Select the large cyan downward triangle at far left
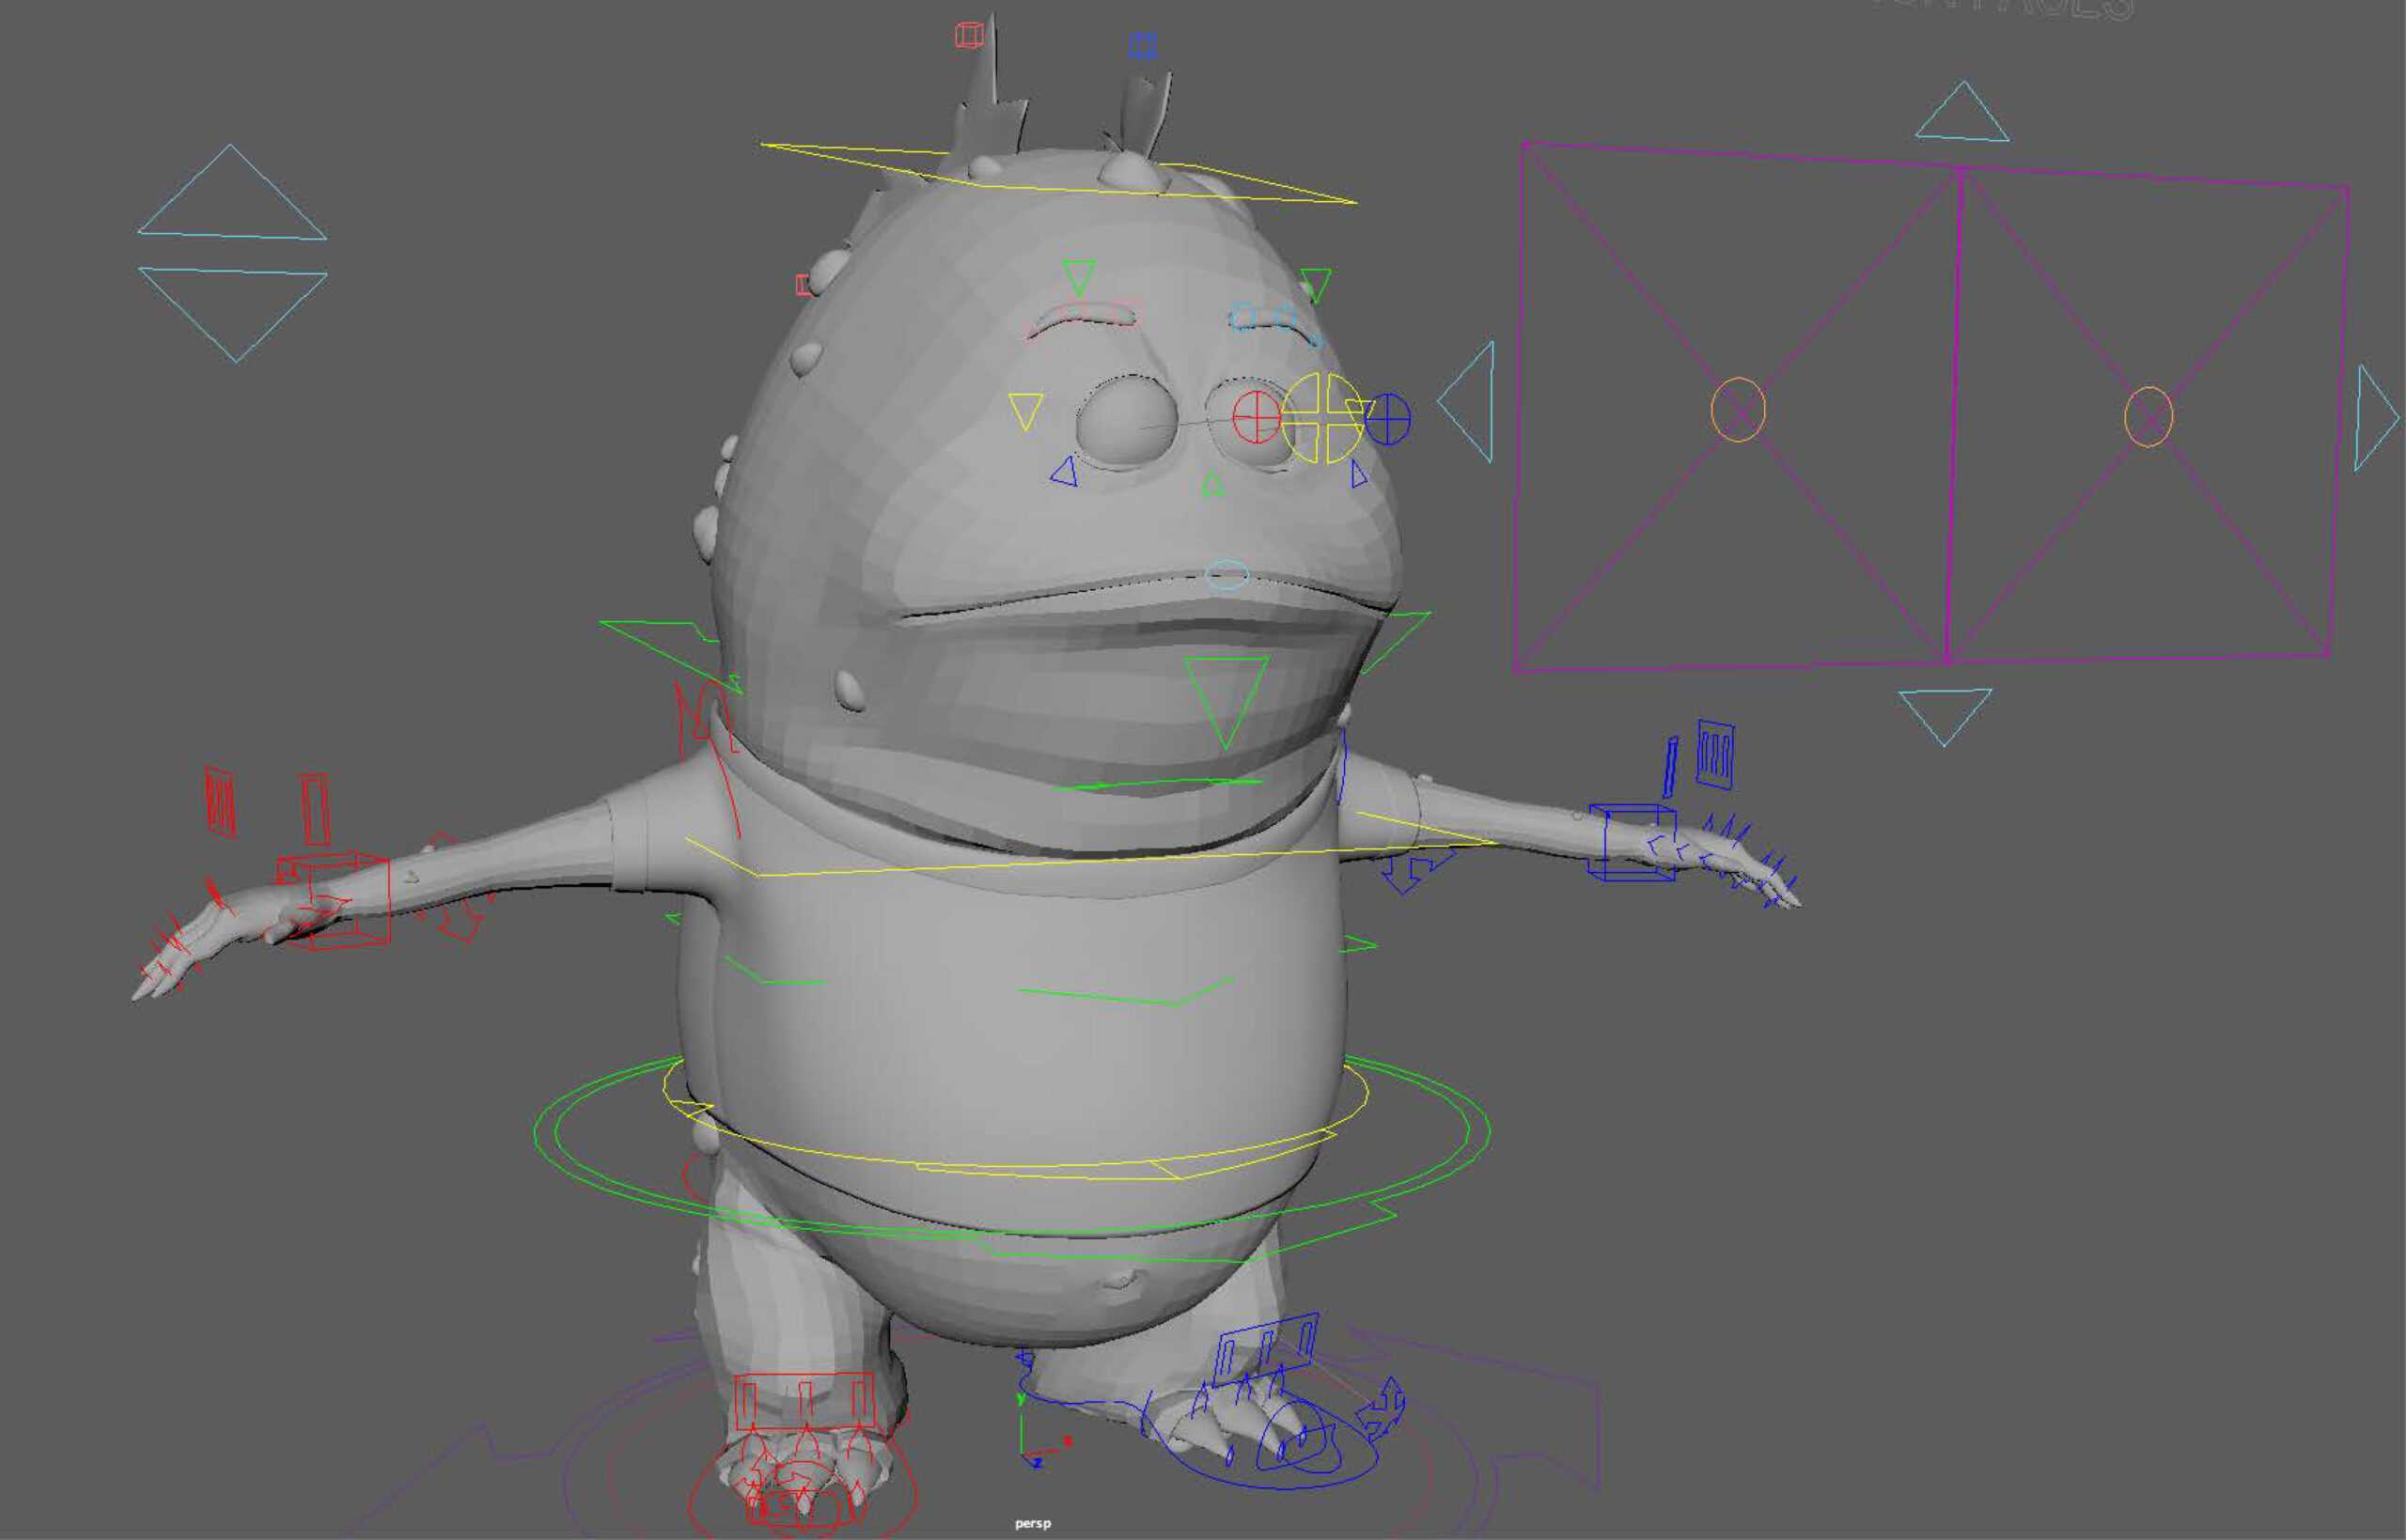Screen dimensions: 2406x1540 point(233,314)
